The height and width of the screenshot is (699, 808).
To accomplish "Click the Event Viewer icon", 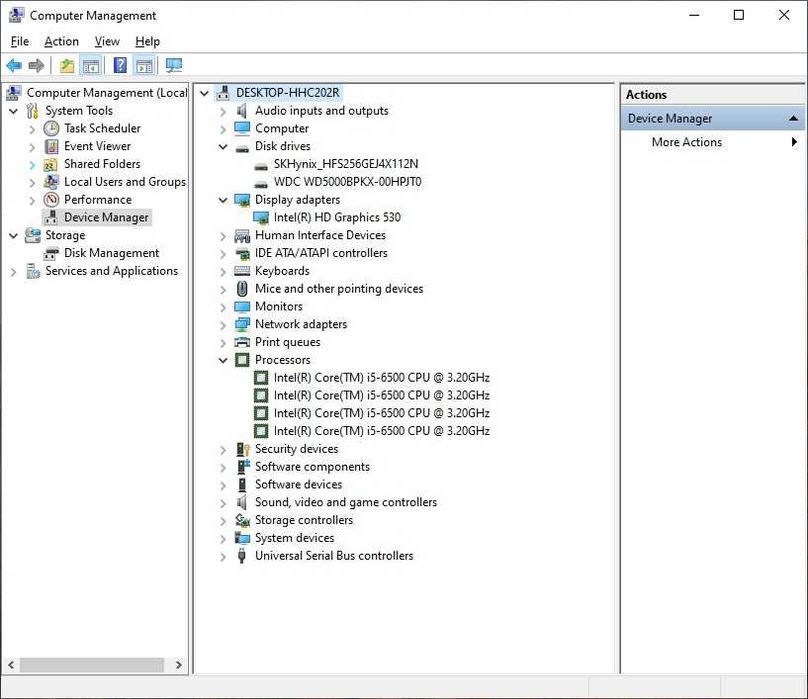I will (52, 146).
